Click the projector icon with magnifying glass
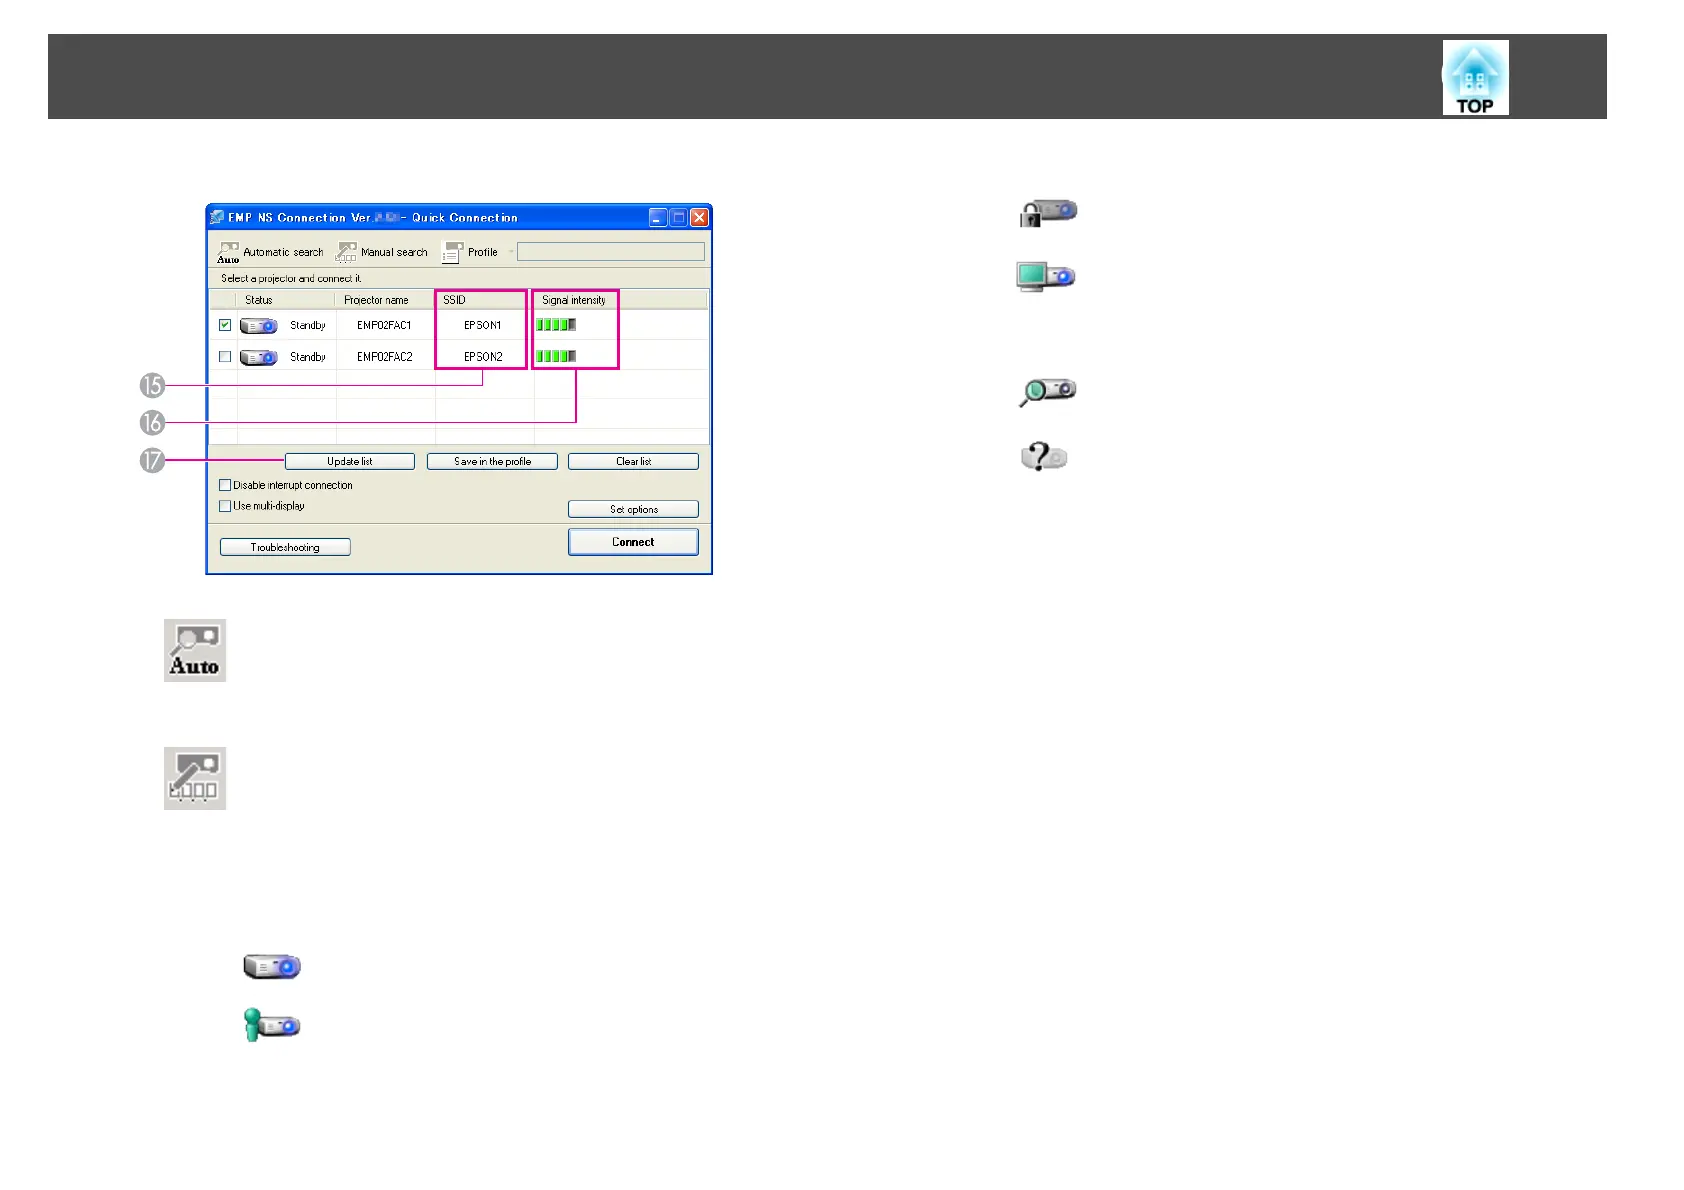Viewport: 1684px width, 1190px height. [x=1047, y=392]
